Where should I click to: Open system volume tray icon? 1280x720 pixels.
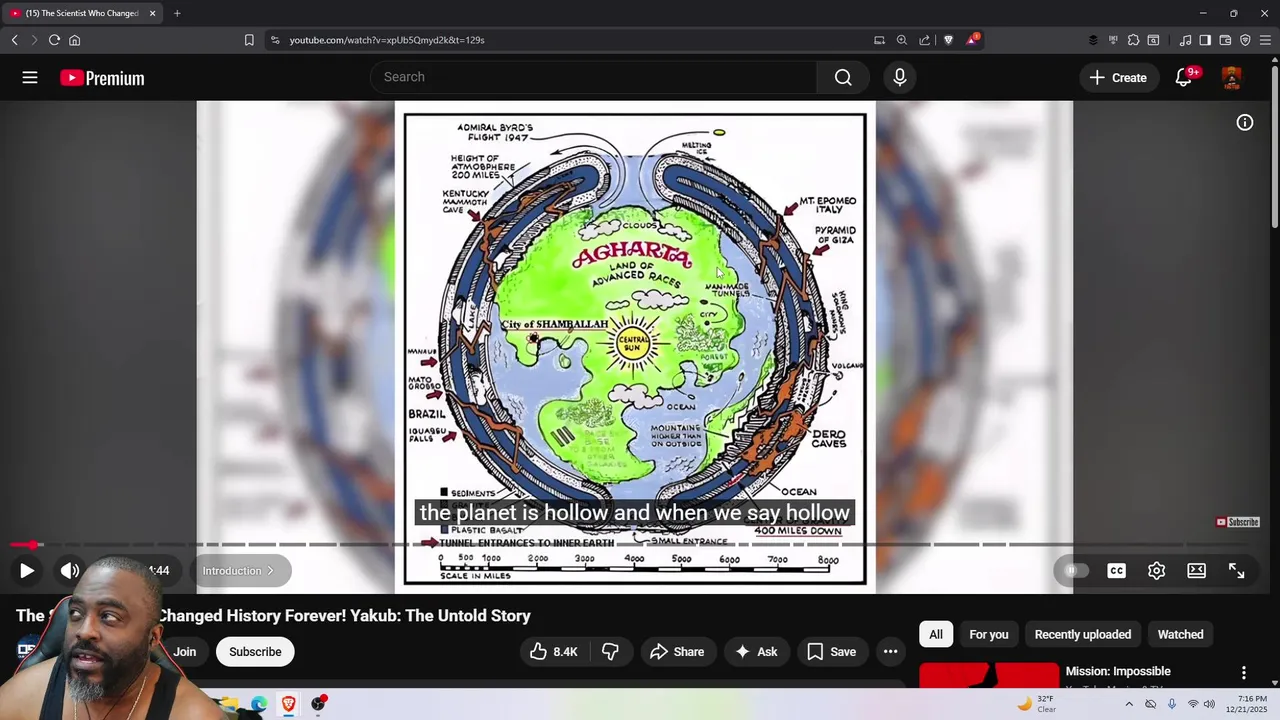click(x=1209, y=704)
